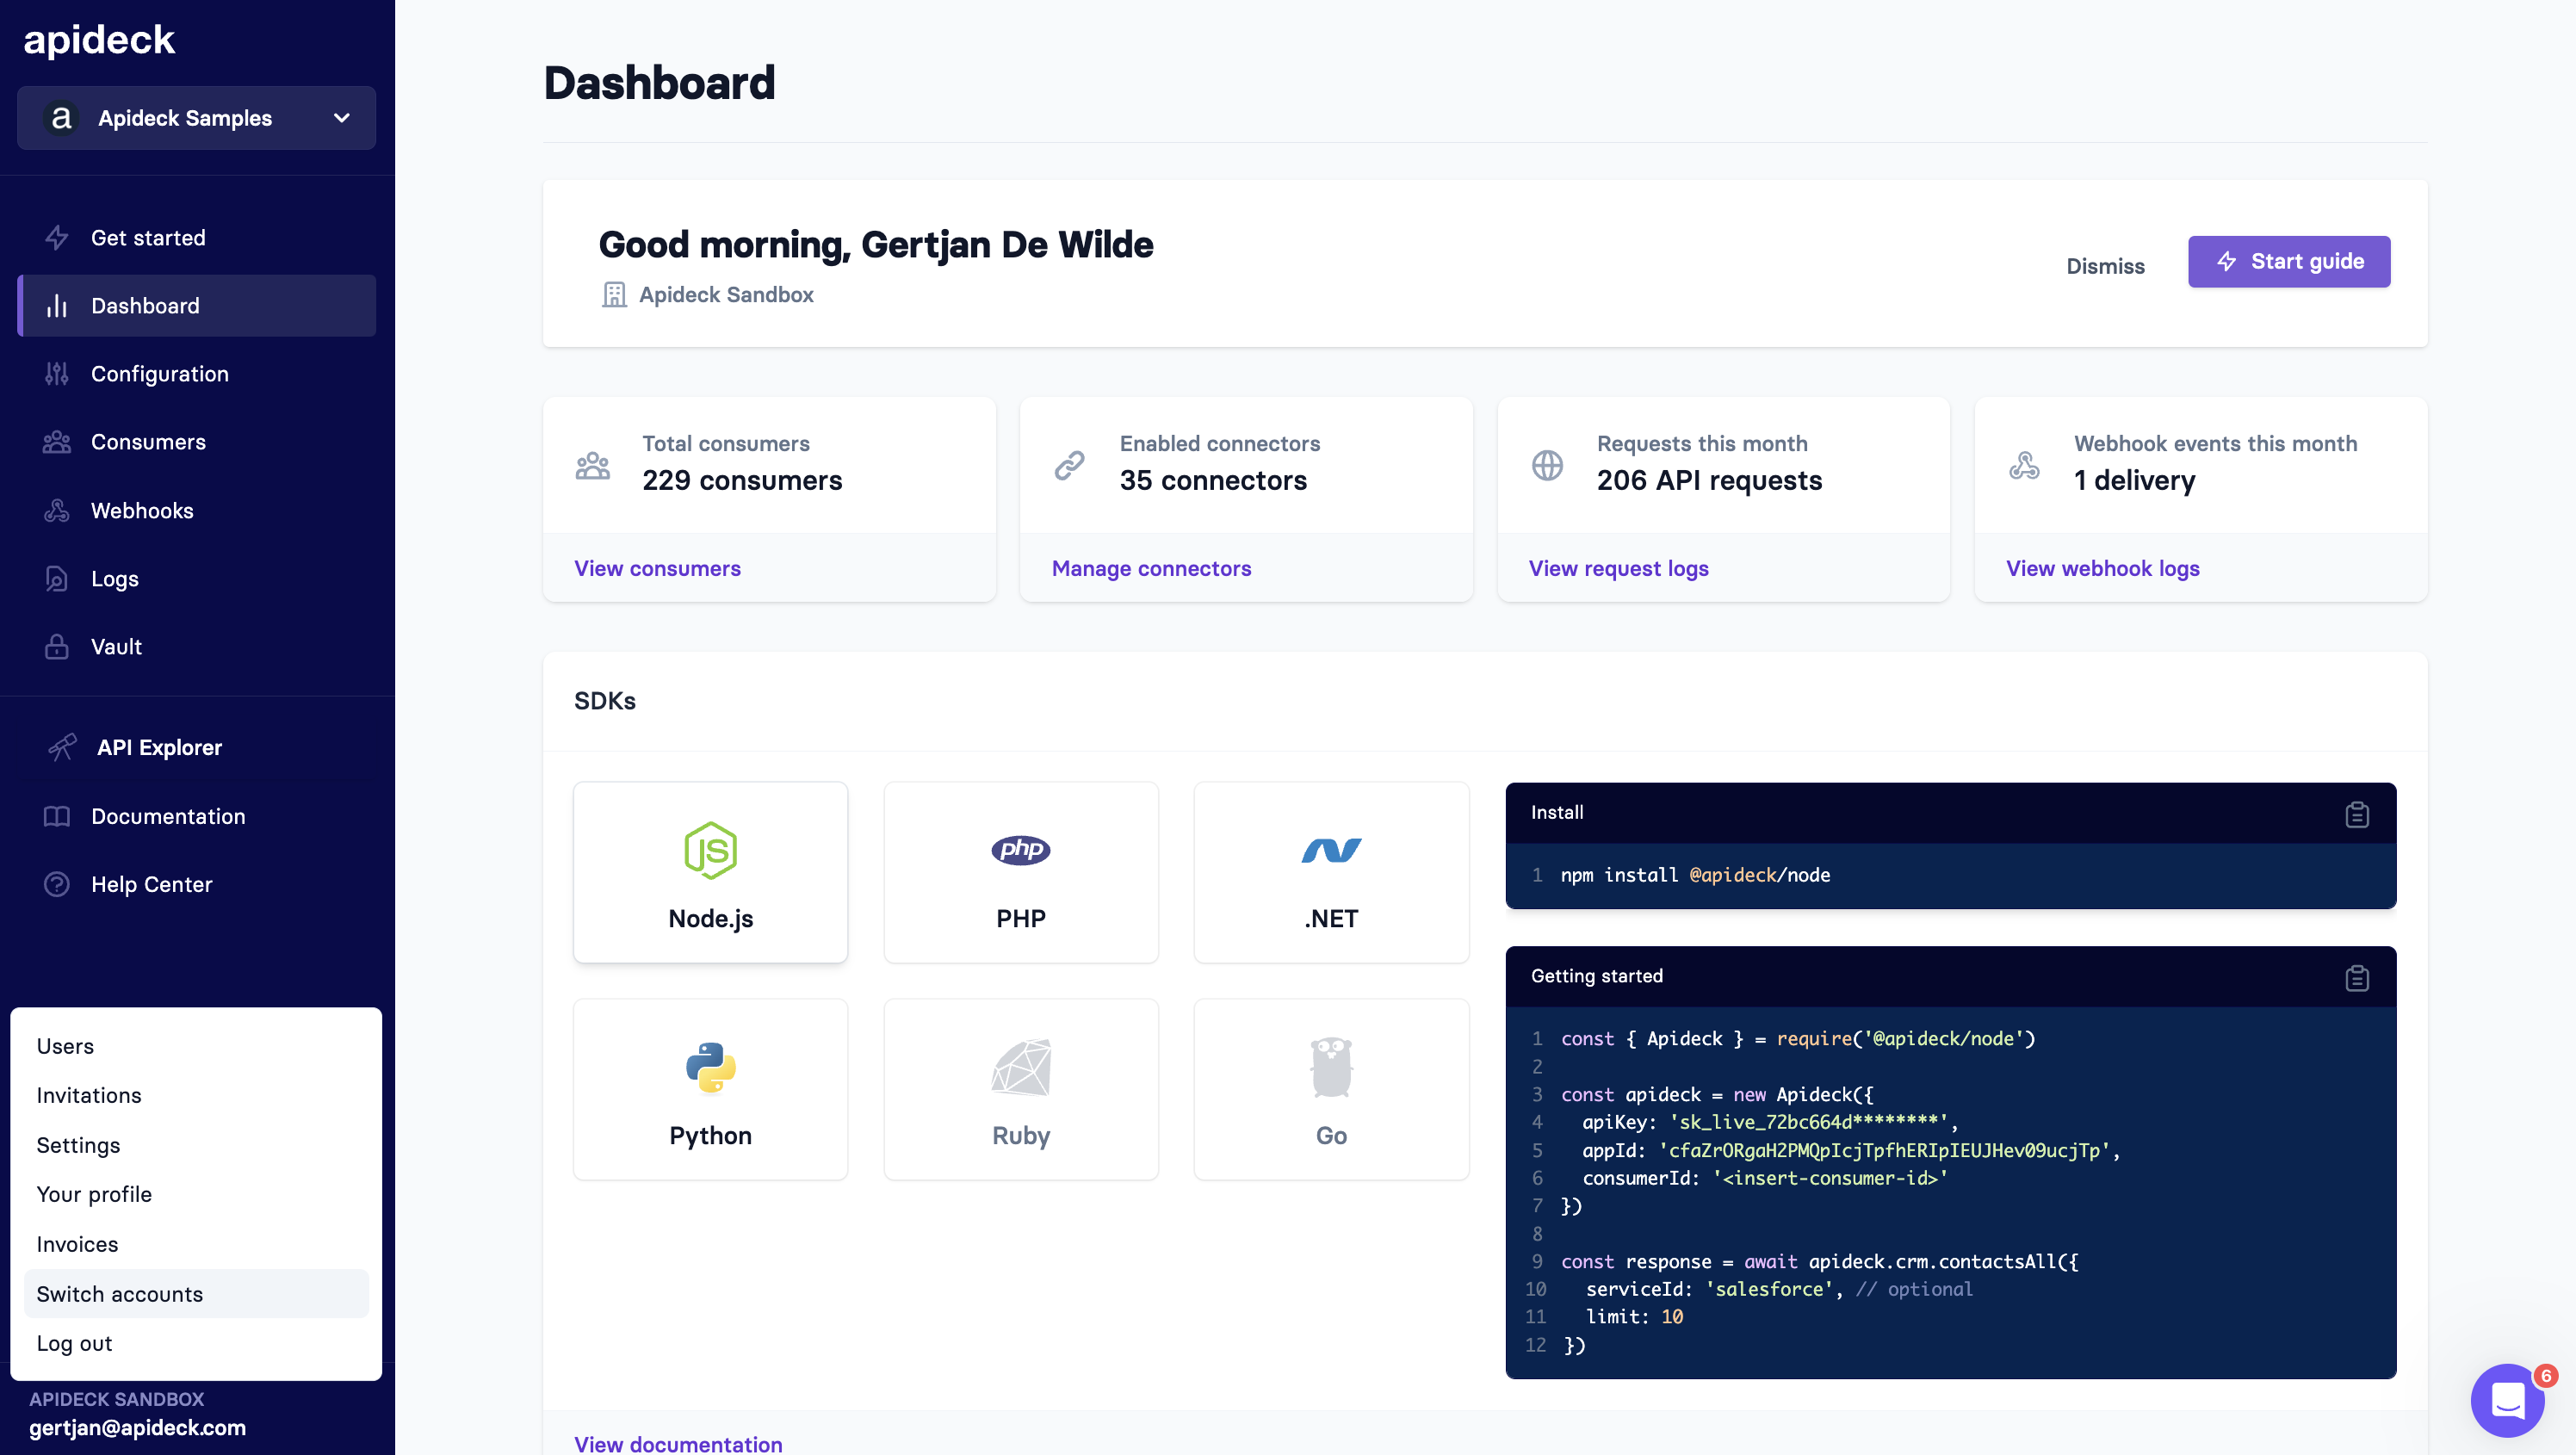Open the View documentation link
2576x1455 pixels.
click(678, 1444)
